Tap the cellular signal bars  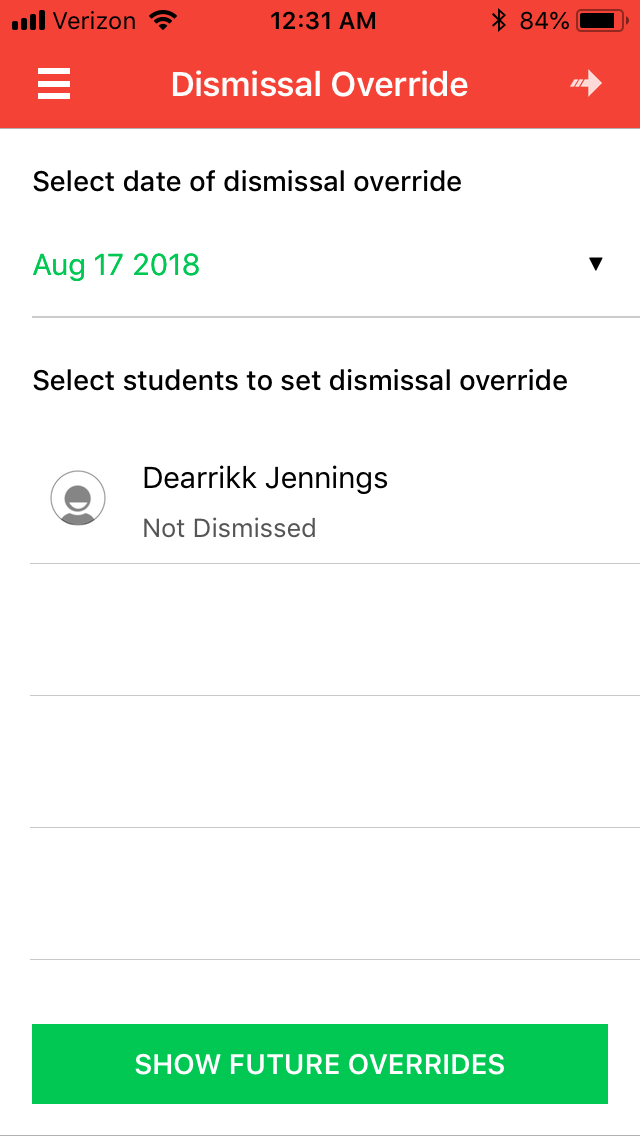[x=30, y=20]
